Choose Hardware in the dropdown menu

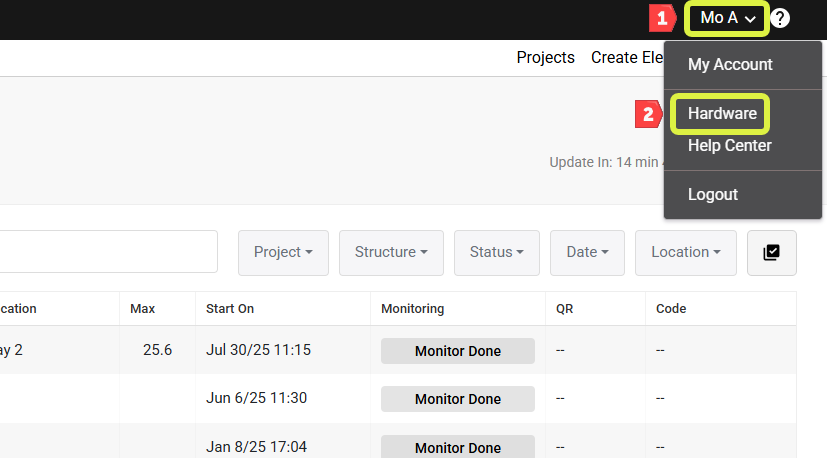(x=722, y=113)
